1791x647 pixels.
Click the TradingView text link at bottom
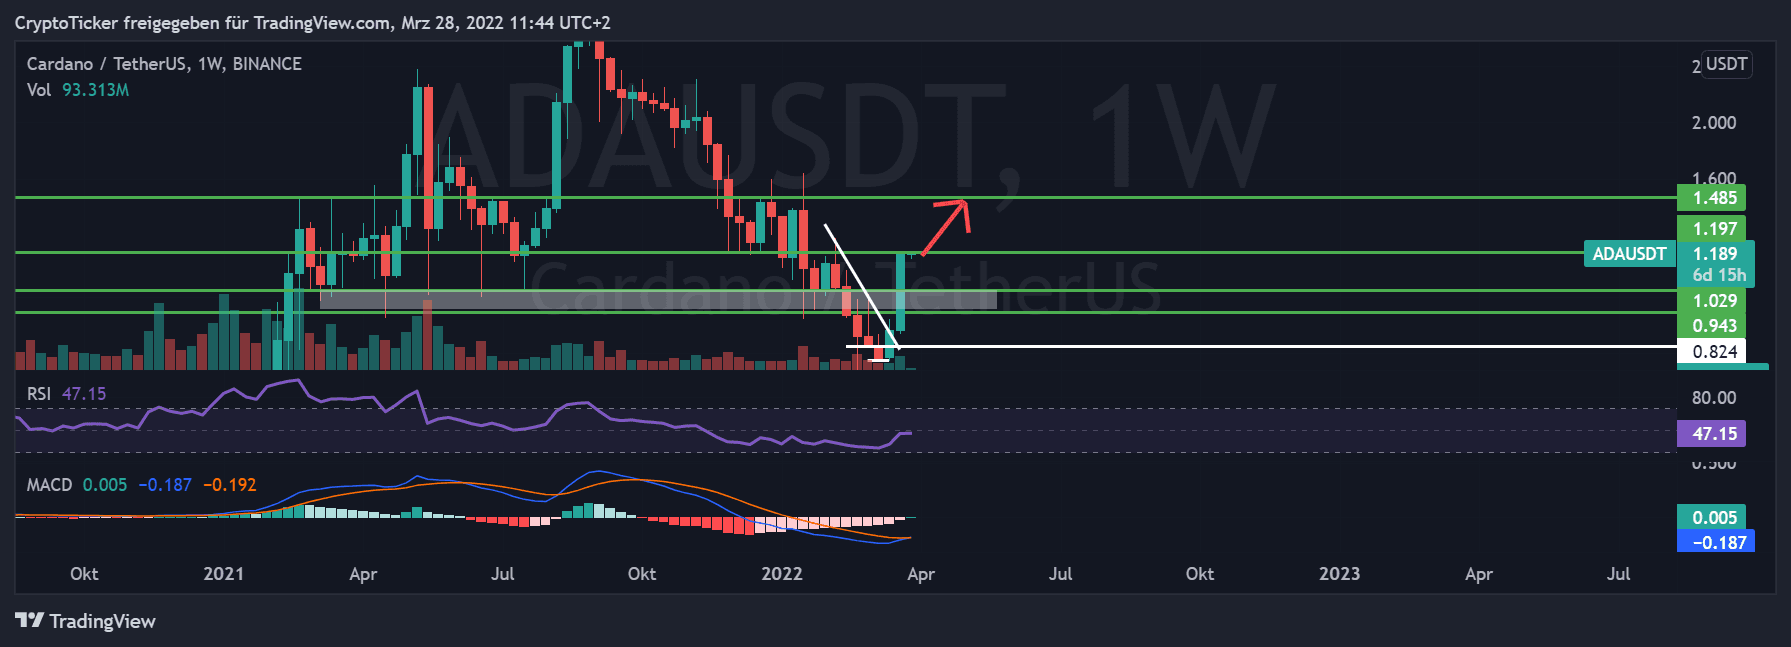[x=102, y=621]
